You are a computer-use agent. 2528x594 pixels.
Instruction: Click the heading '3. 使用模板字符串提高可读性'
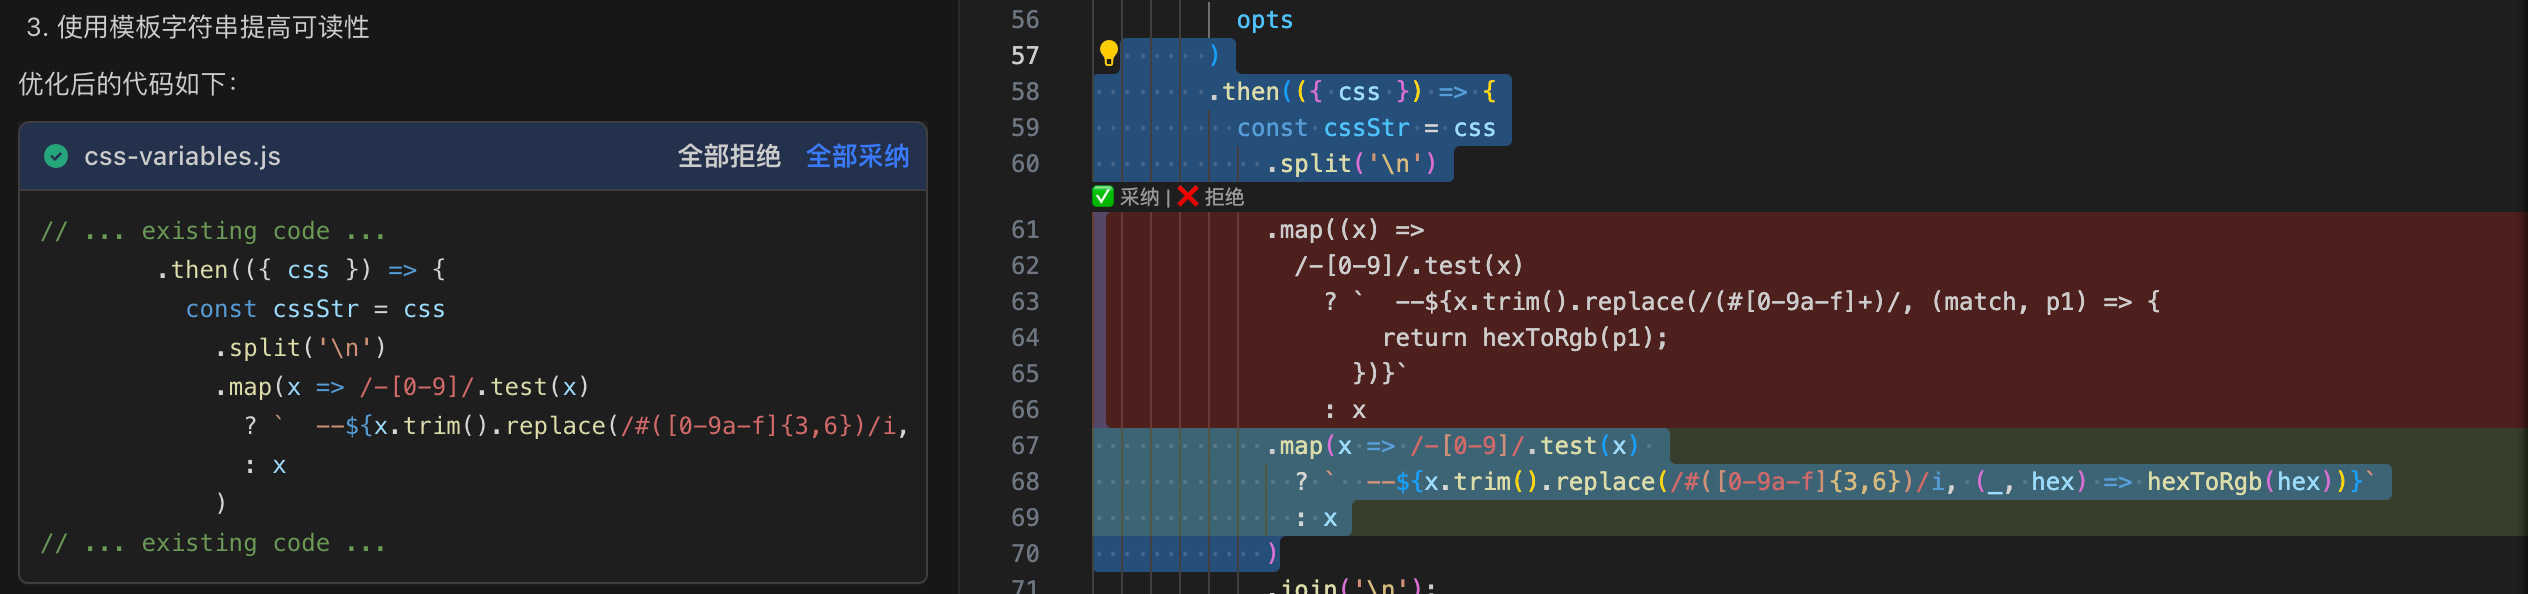click(198, 27)
